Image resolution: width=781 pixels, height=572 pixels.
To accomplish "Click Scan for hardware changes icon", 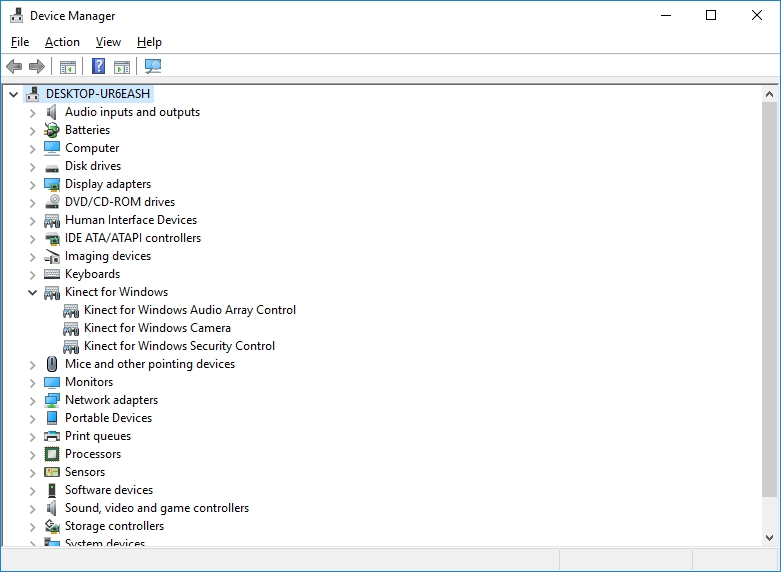I will pyautogui.click(x=153, y=66).
